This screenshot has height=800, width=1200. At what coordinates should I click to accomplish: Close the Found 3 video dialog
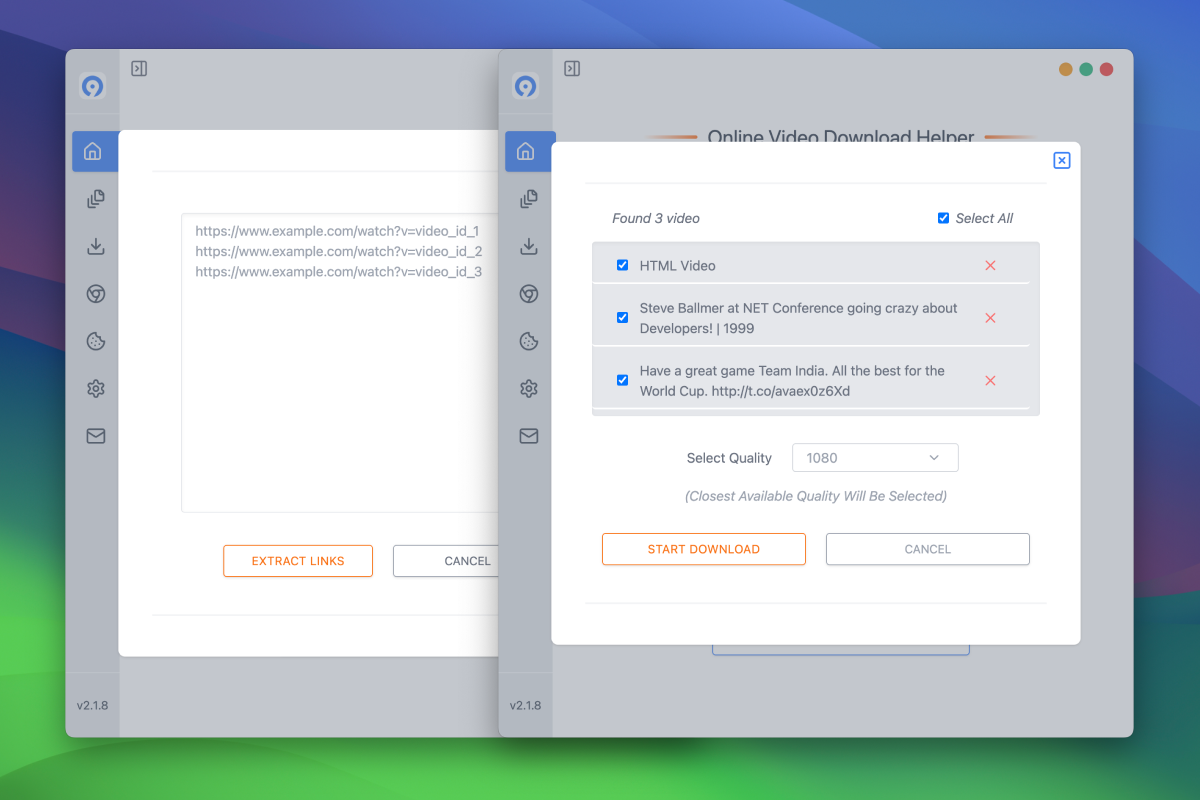[1061, 160]
